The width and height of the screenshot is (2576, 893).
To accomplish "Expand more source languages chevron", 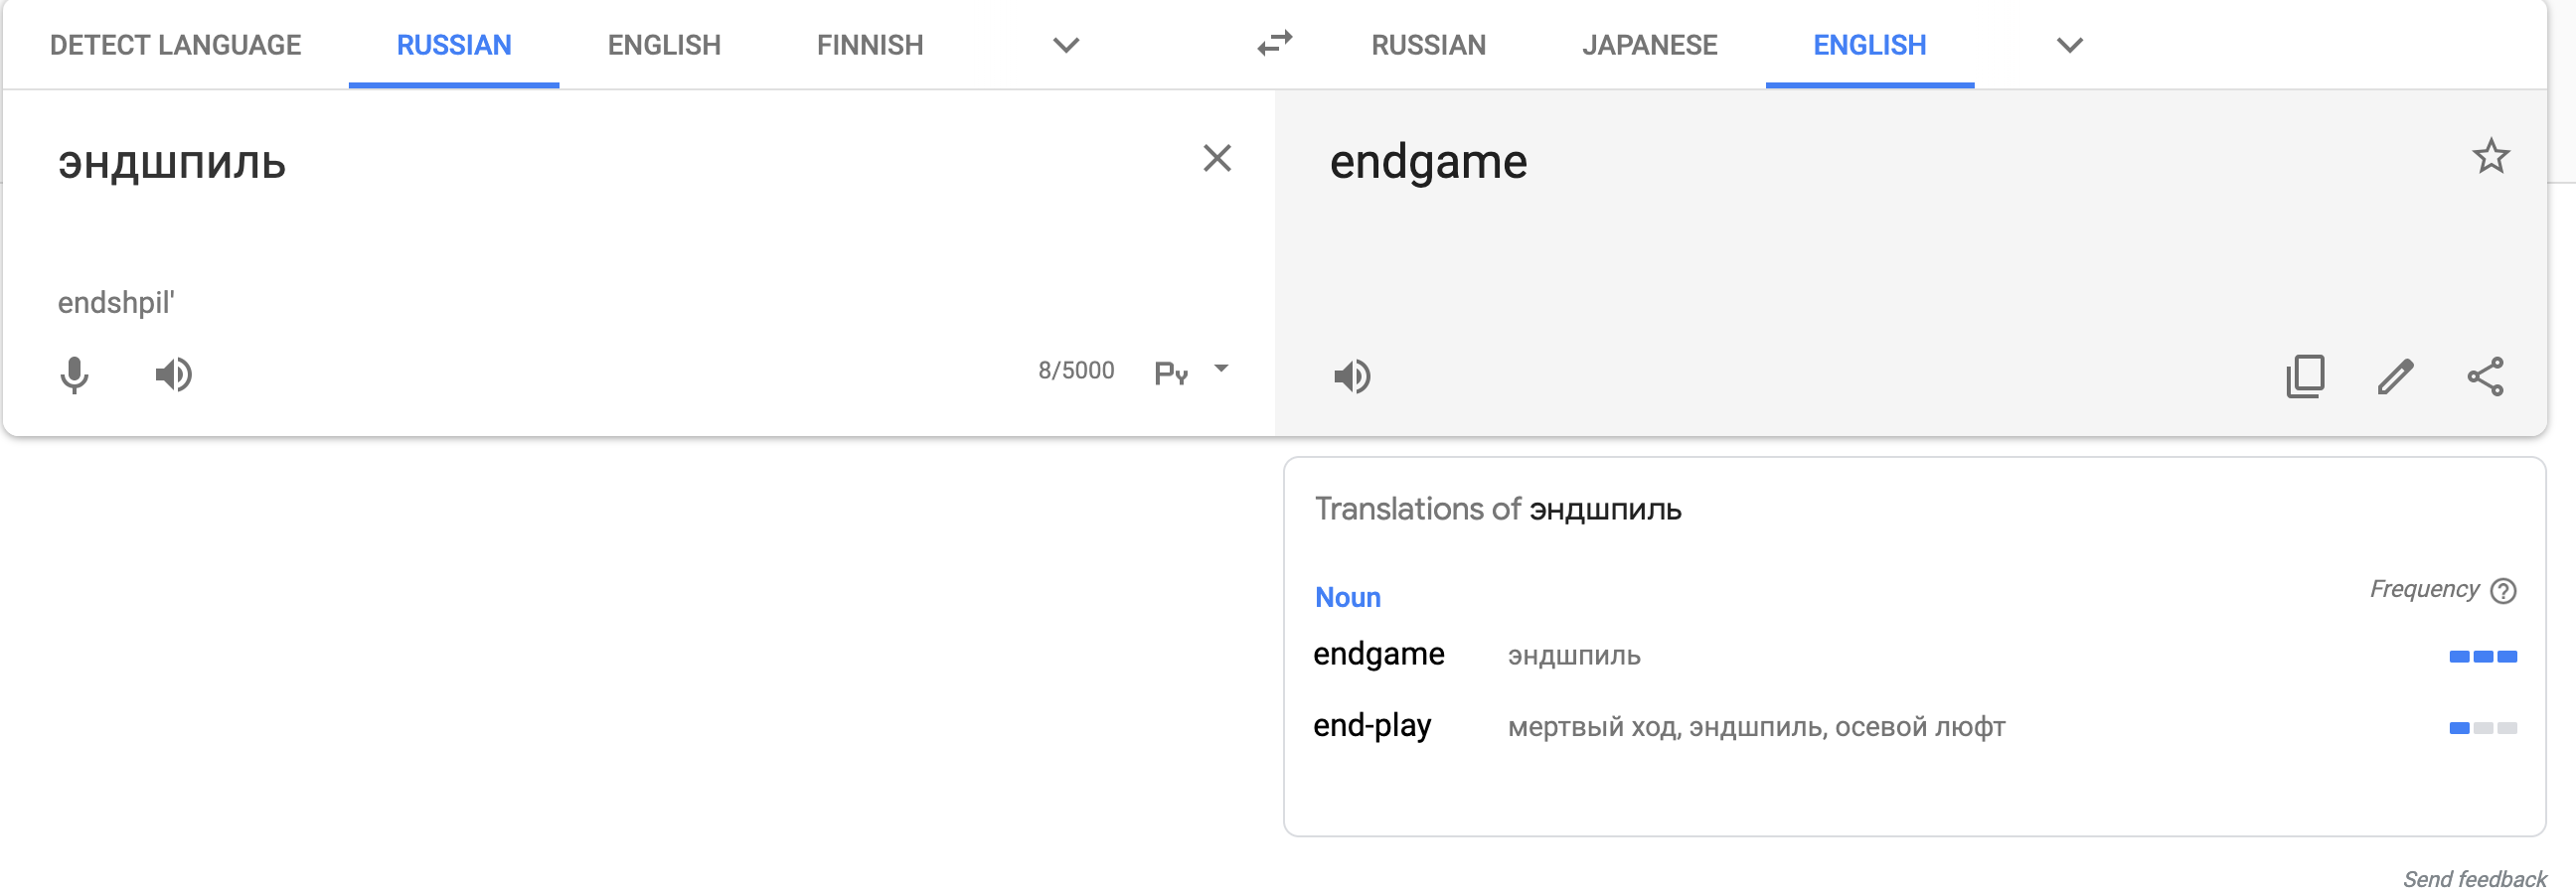I will [x=1066, y=45].
